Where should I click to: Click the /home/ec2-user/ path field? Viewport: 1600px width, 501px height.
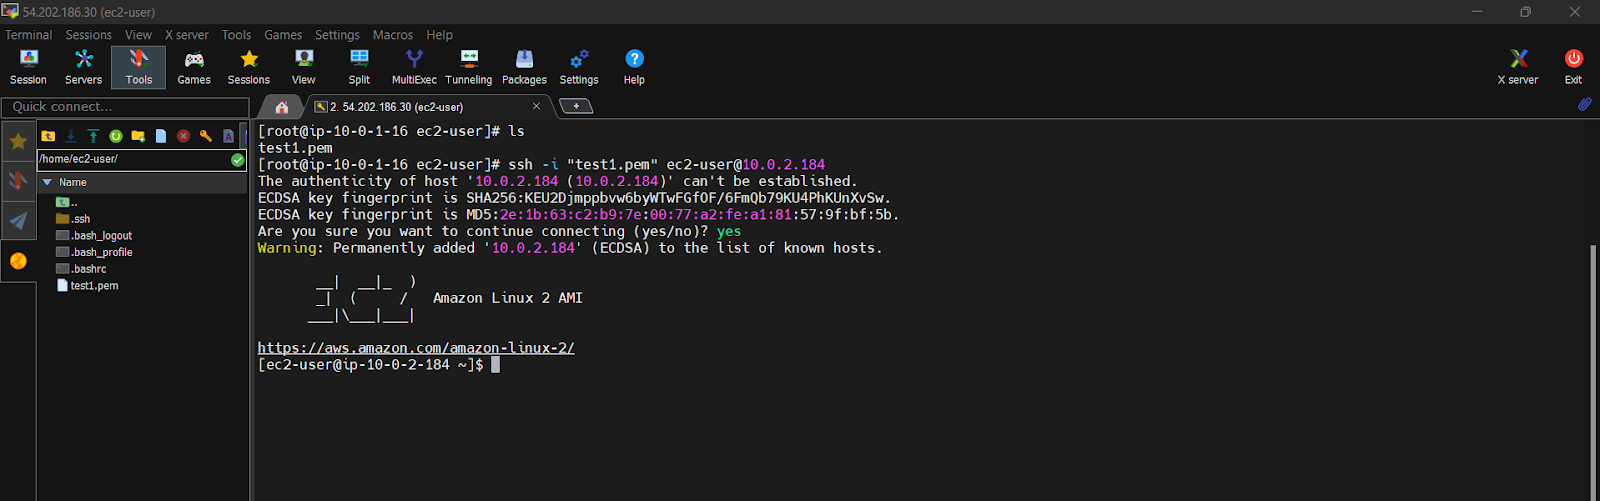[133, 159]
